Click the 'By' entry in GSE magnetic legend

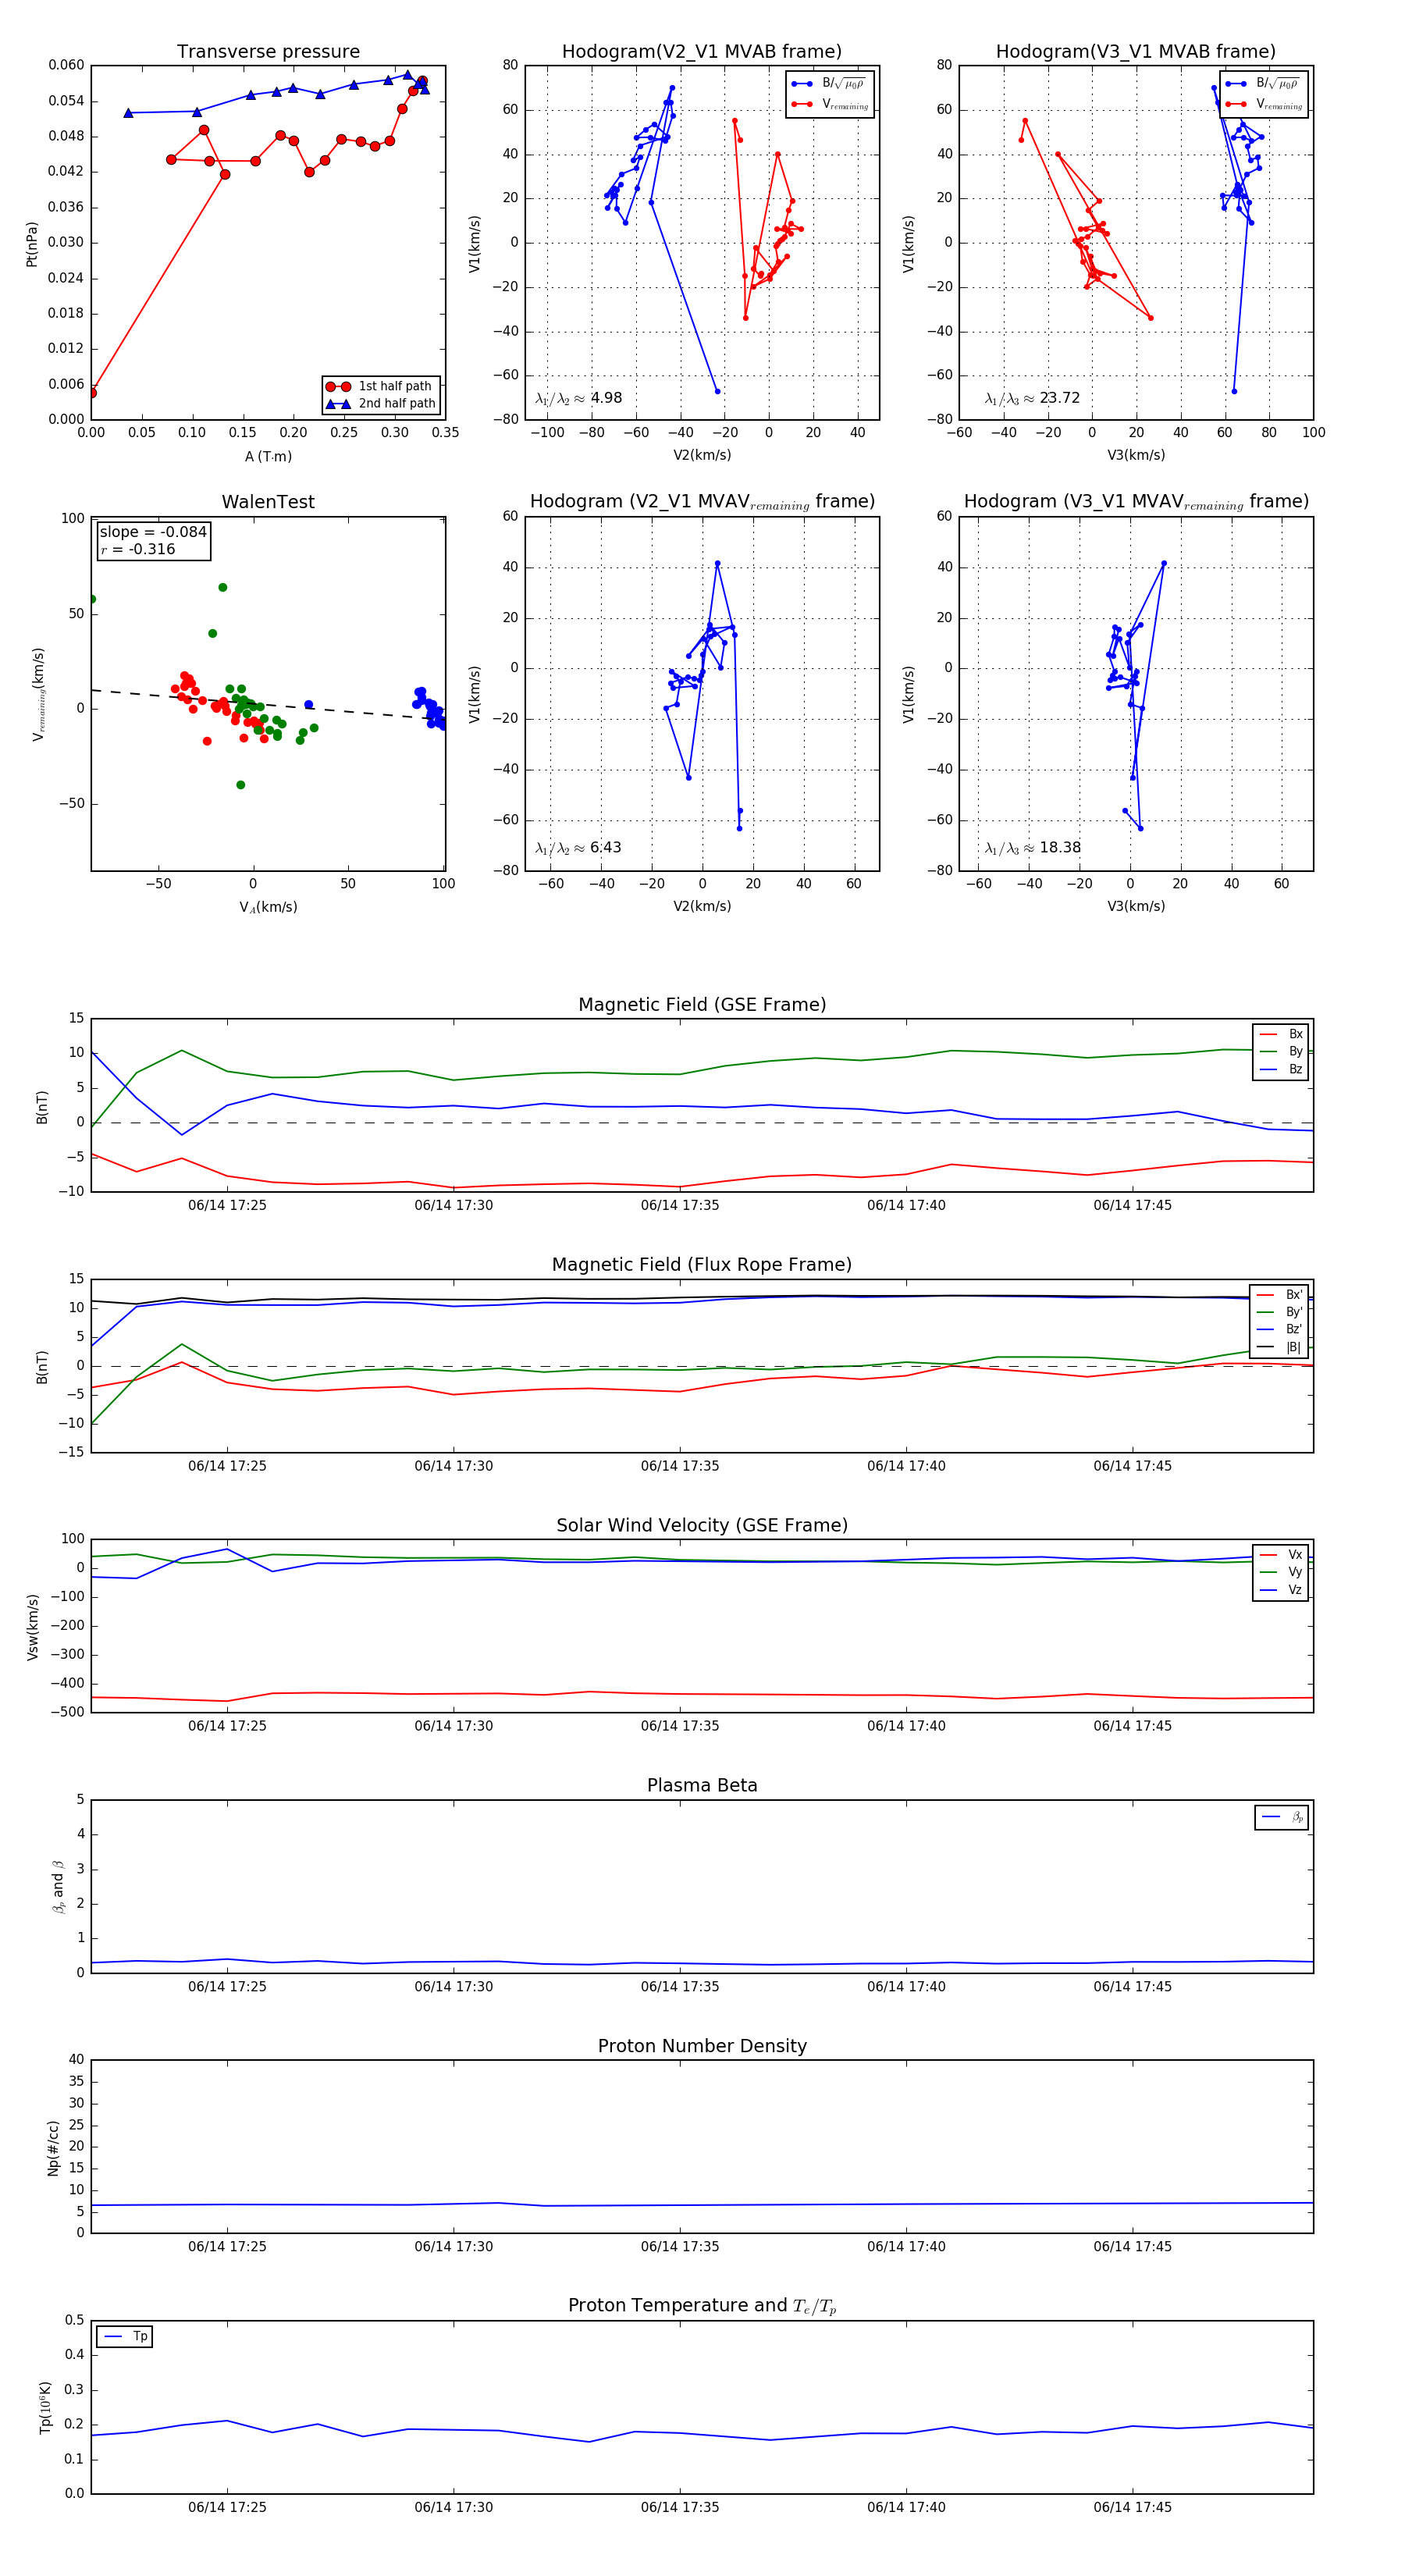(x=1281, y=1052)
